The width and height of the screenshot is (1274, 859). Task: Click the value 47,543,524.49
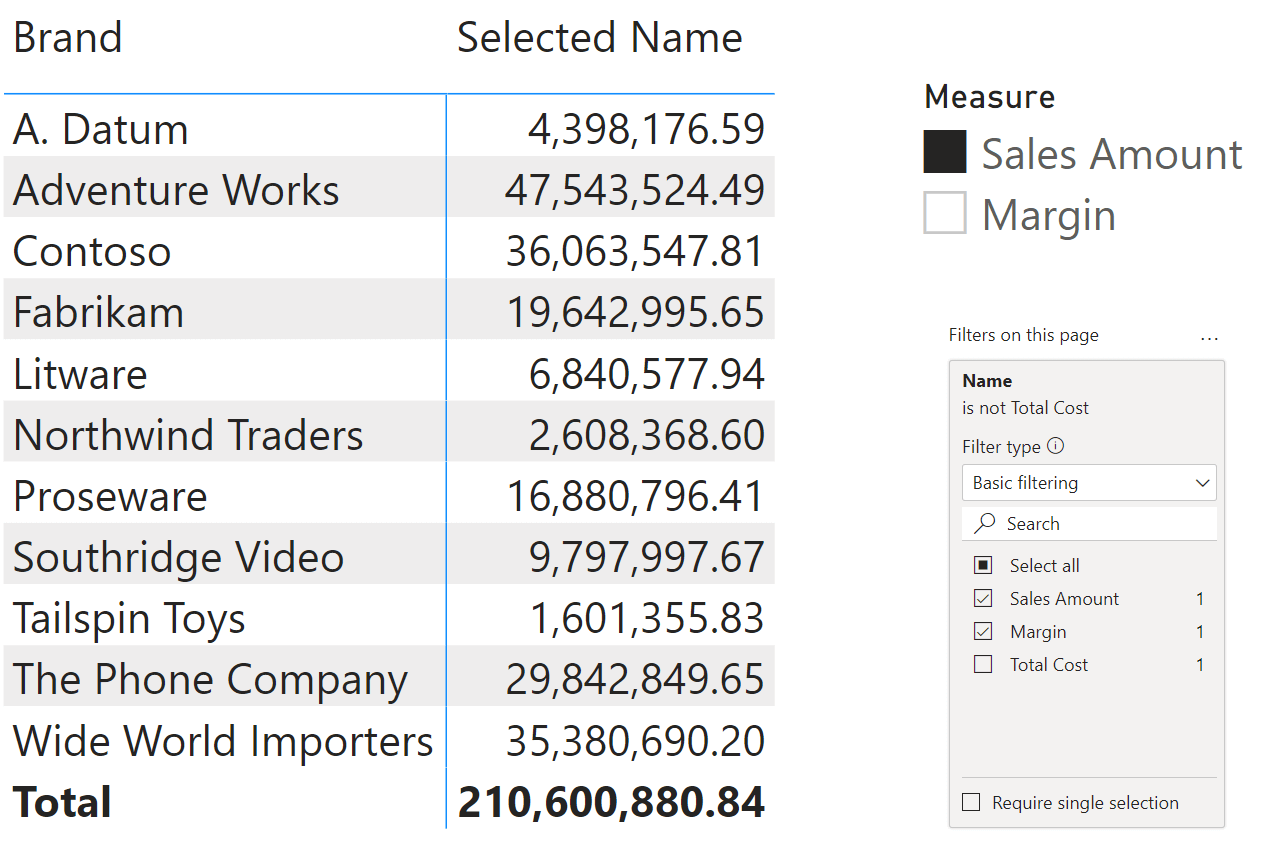coord(635,190)
